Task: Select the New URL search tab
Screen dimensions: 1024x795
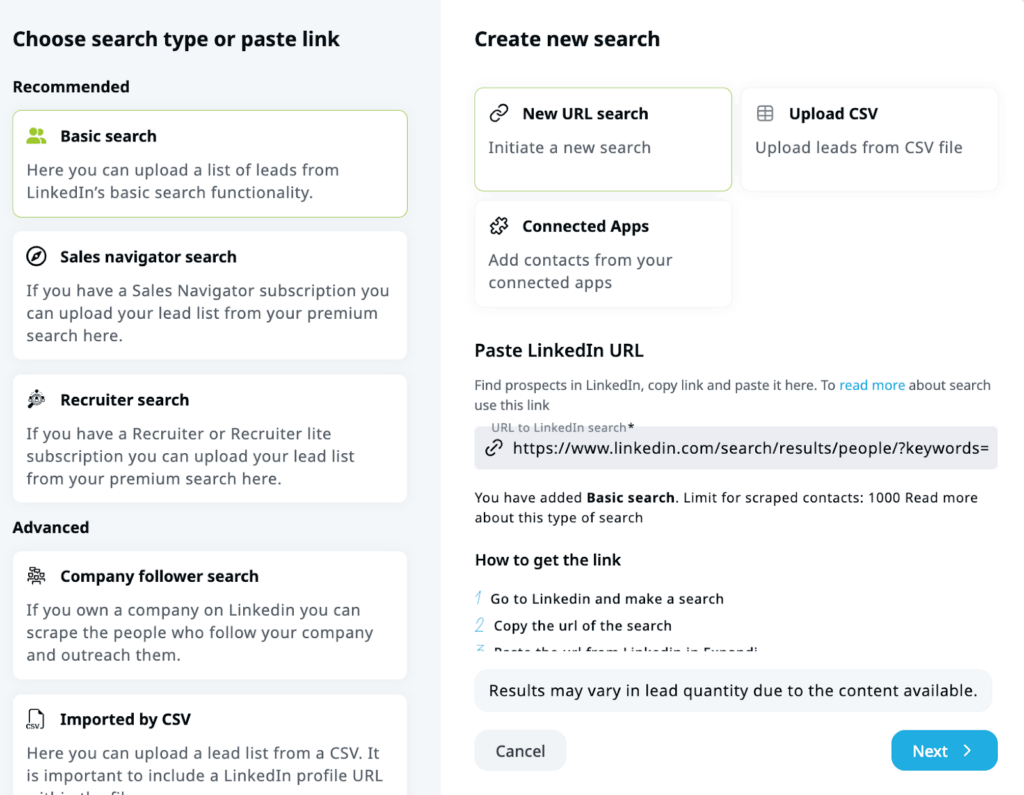Action: click(602, 139)
